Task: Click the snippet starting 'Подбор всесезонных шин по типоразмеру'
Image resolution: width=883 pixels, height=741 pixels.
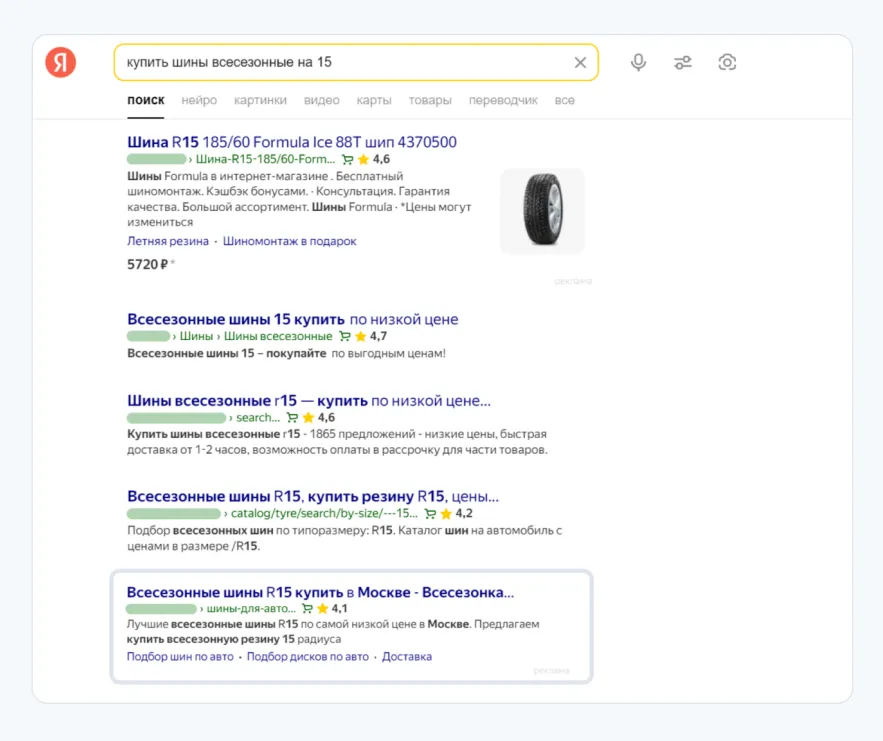Action: pos(345,538)
